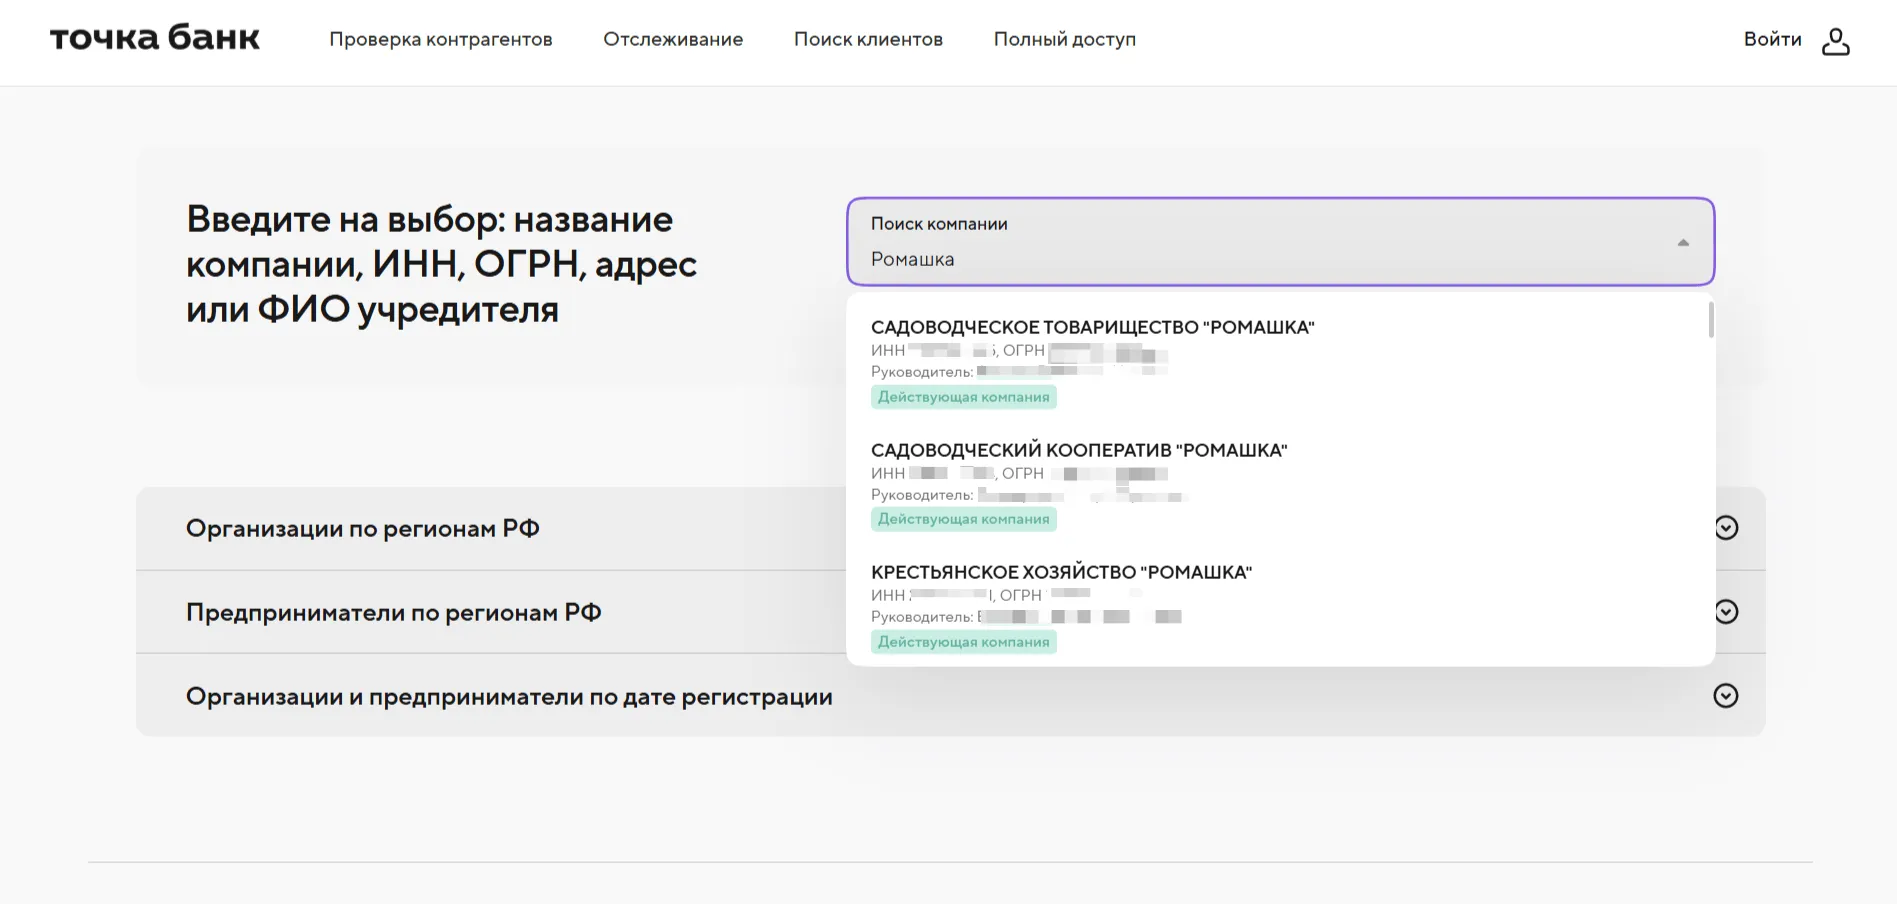The width and height of the screenshot is (1897, 904).
Task: Click the chevron icon on Организации по регионам РФ
Action: [x=1726, y=528]
